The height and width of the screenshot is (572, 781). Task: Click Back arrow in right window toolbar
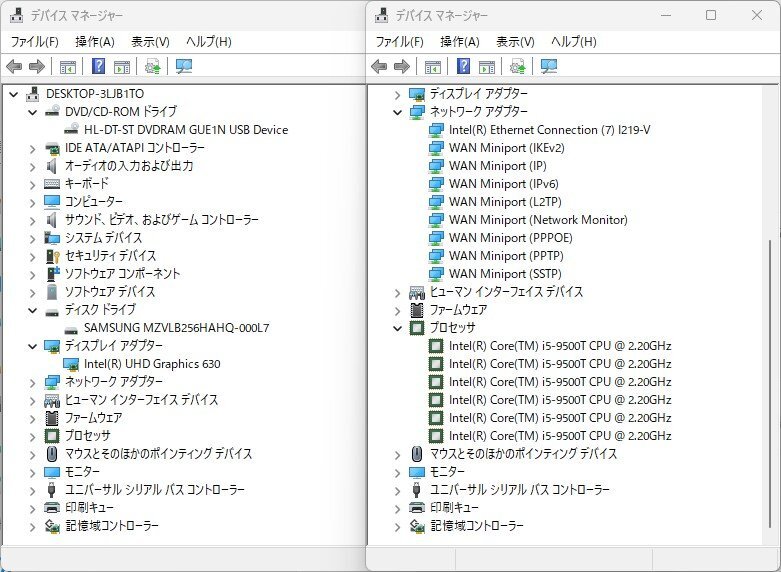[x=379, y=66]
